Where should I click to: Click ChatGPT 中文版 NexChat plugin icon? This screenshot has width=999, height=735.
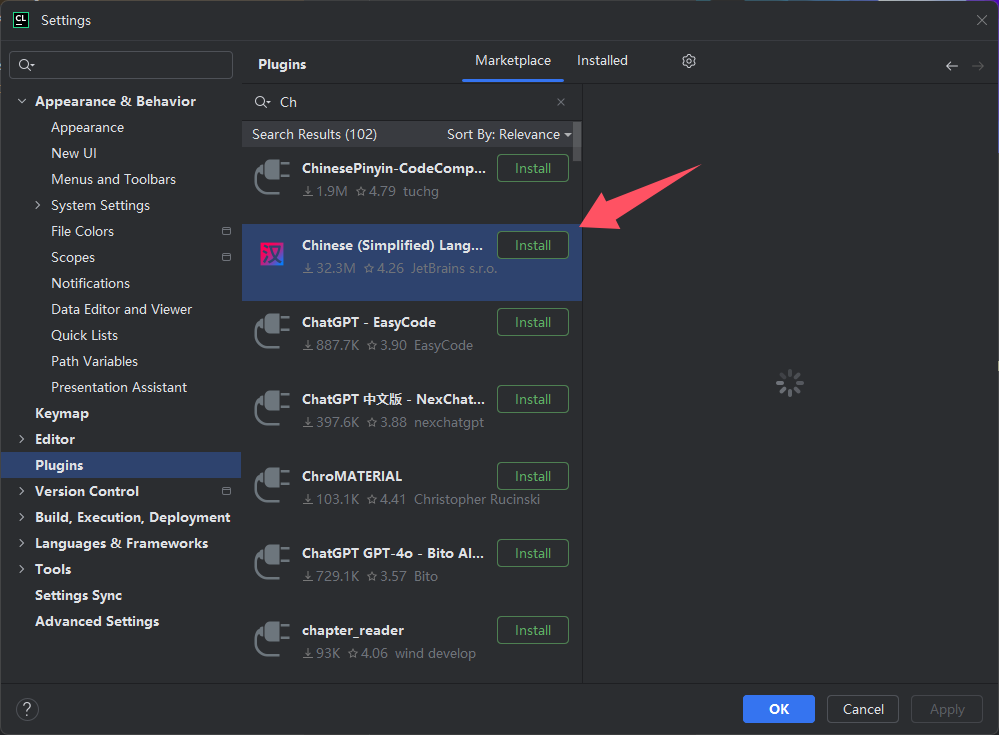point(272,409)
